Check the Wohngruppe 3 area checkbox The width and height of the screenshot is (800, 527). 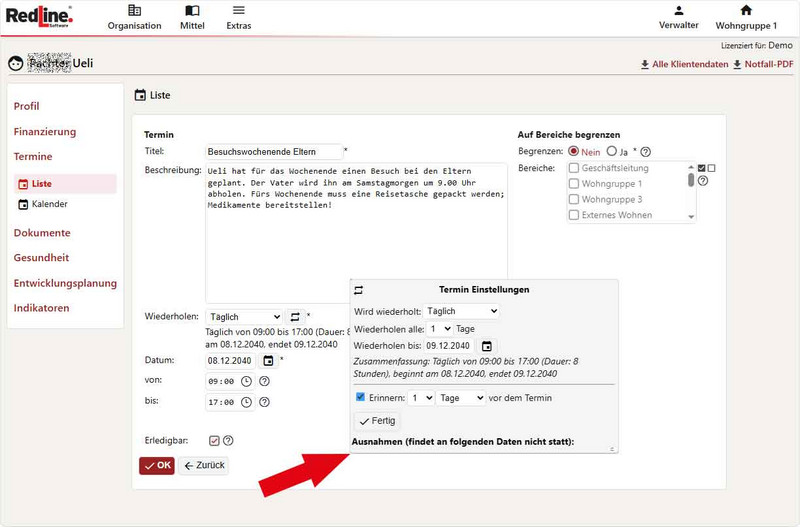574,200
